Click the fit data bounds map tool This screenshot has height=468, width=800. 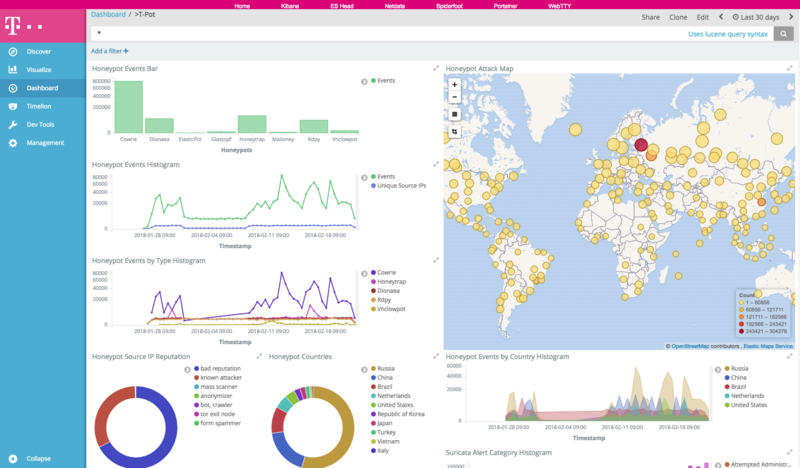[x=454, y=132]
